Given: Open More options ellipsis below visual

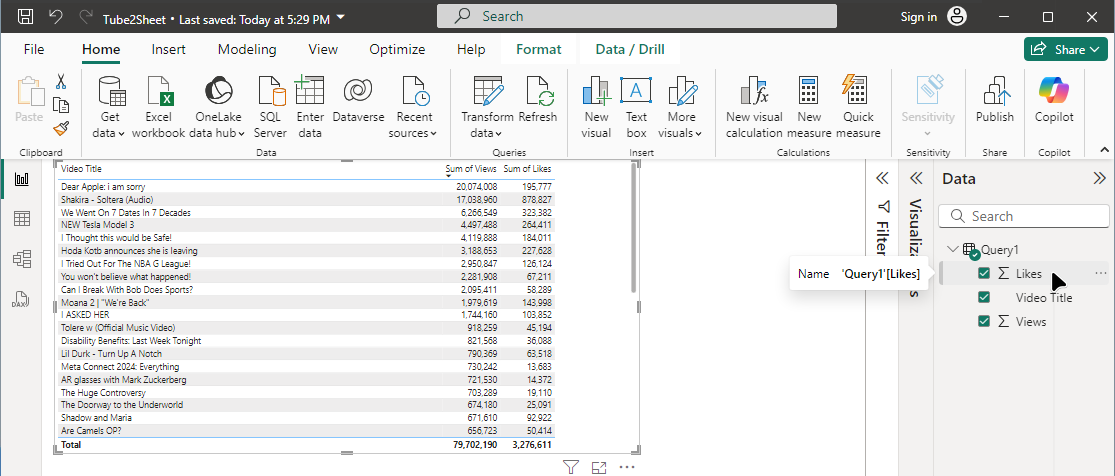Looking at the screenshot, I should click(x=626, y=467).
